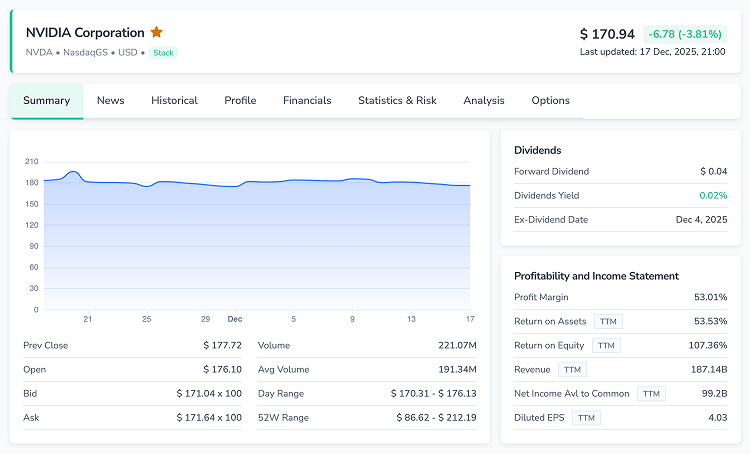This screenshot has width=750, height=454.
Task: Click the price chart peak near the 21 date label
Action: coord(73,172)
